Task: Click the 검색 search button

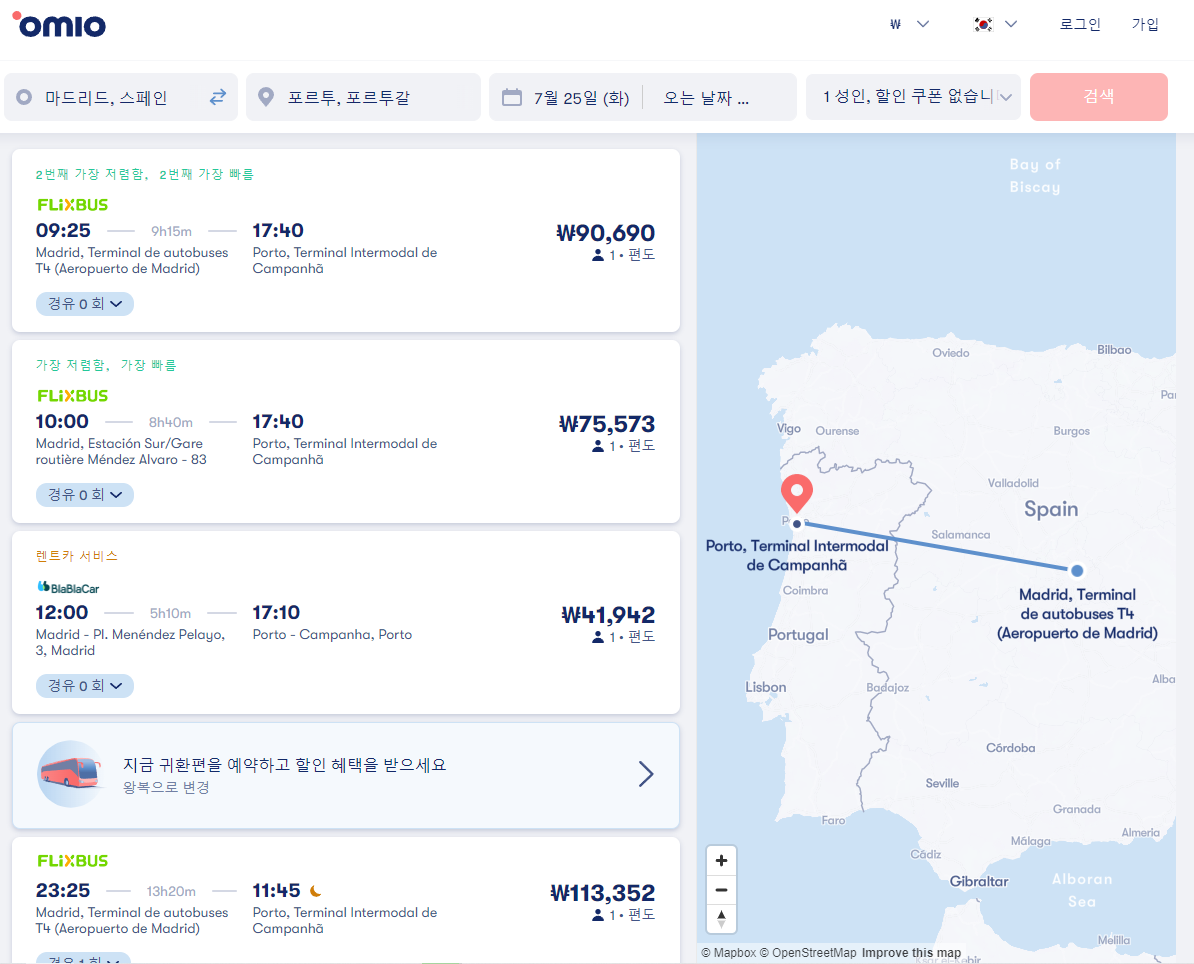Action: [1098, 97]
